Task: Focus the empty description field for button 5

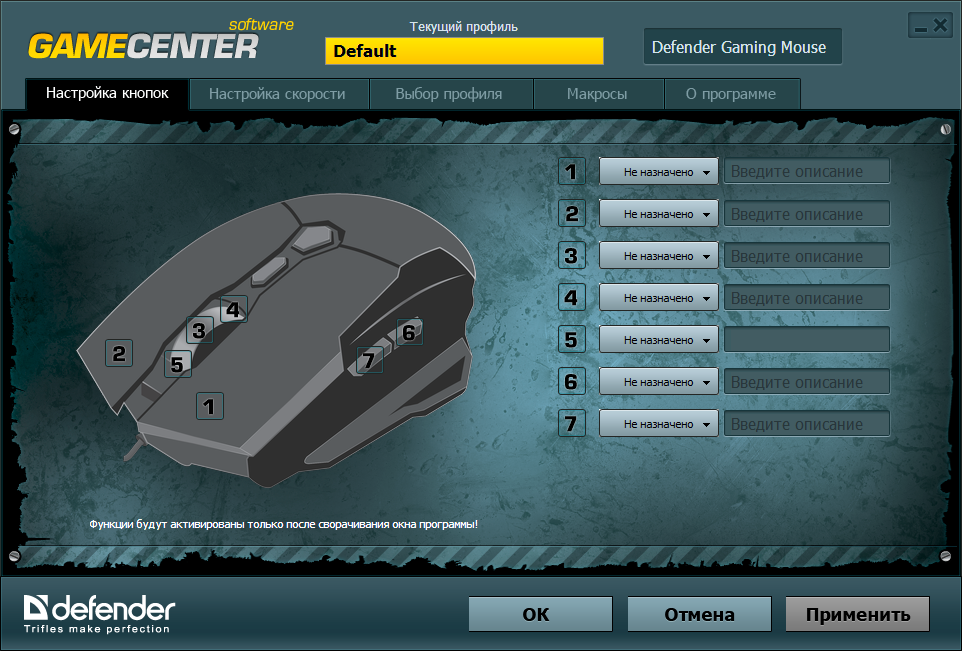Action: click(807, 339)
